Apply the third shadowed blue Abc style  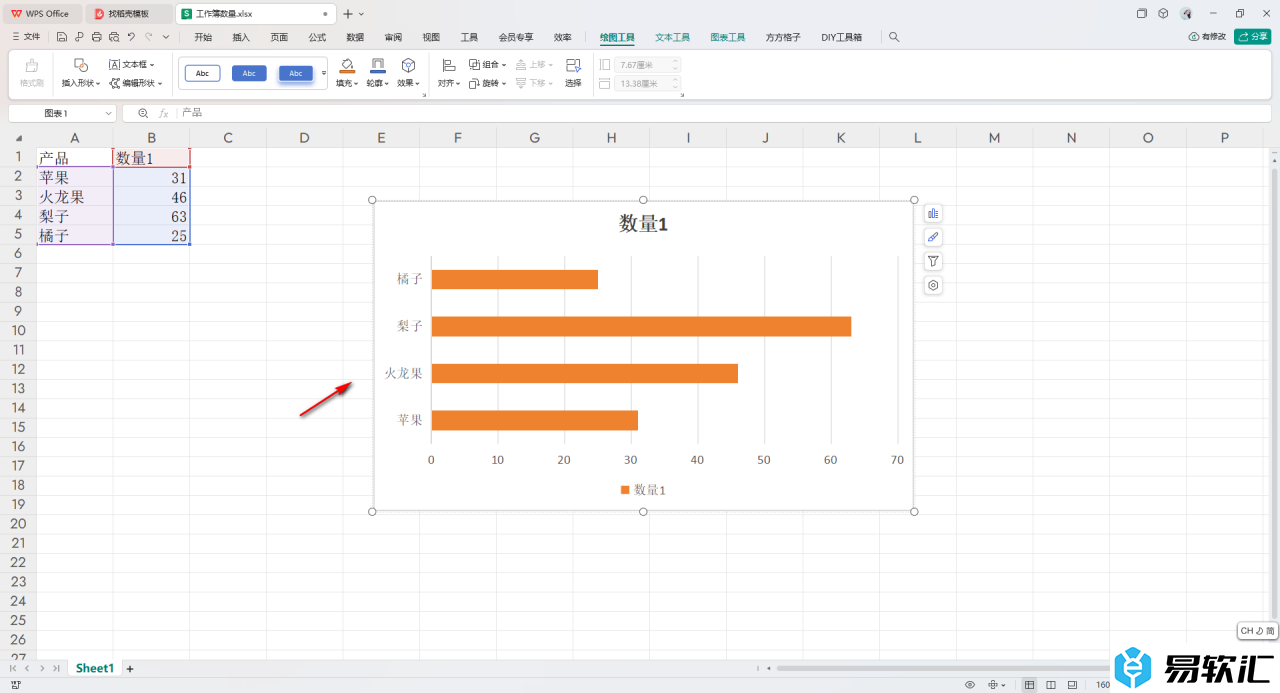point(296,73)
